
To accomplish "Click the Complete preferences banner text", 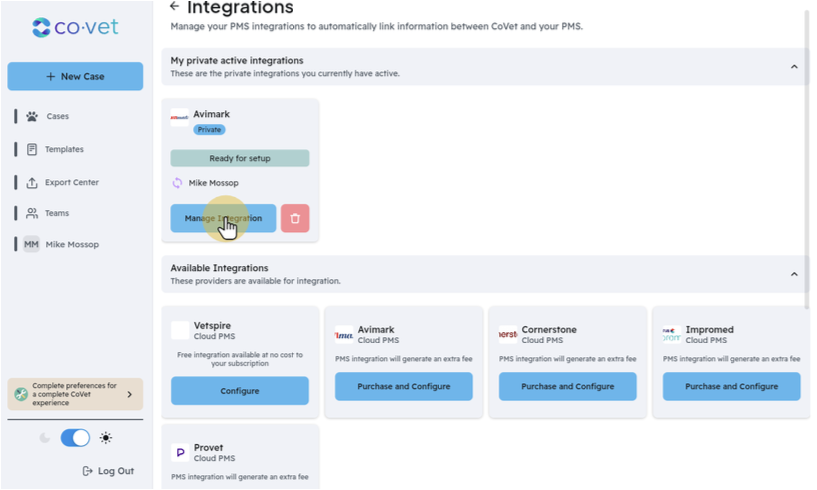I will pyautogui.click(x=75, y=395).
